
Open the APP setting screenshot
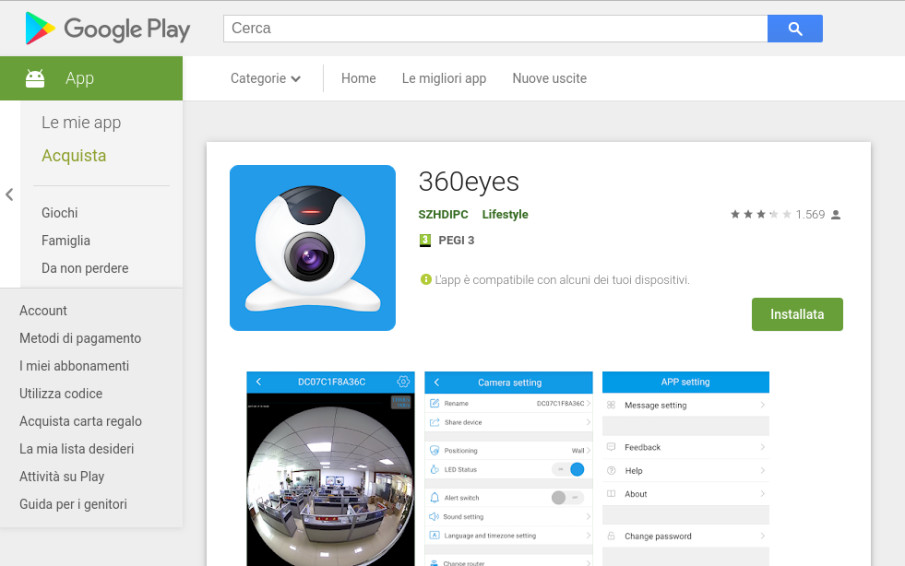tap(686, 468)
